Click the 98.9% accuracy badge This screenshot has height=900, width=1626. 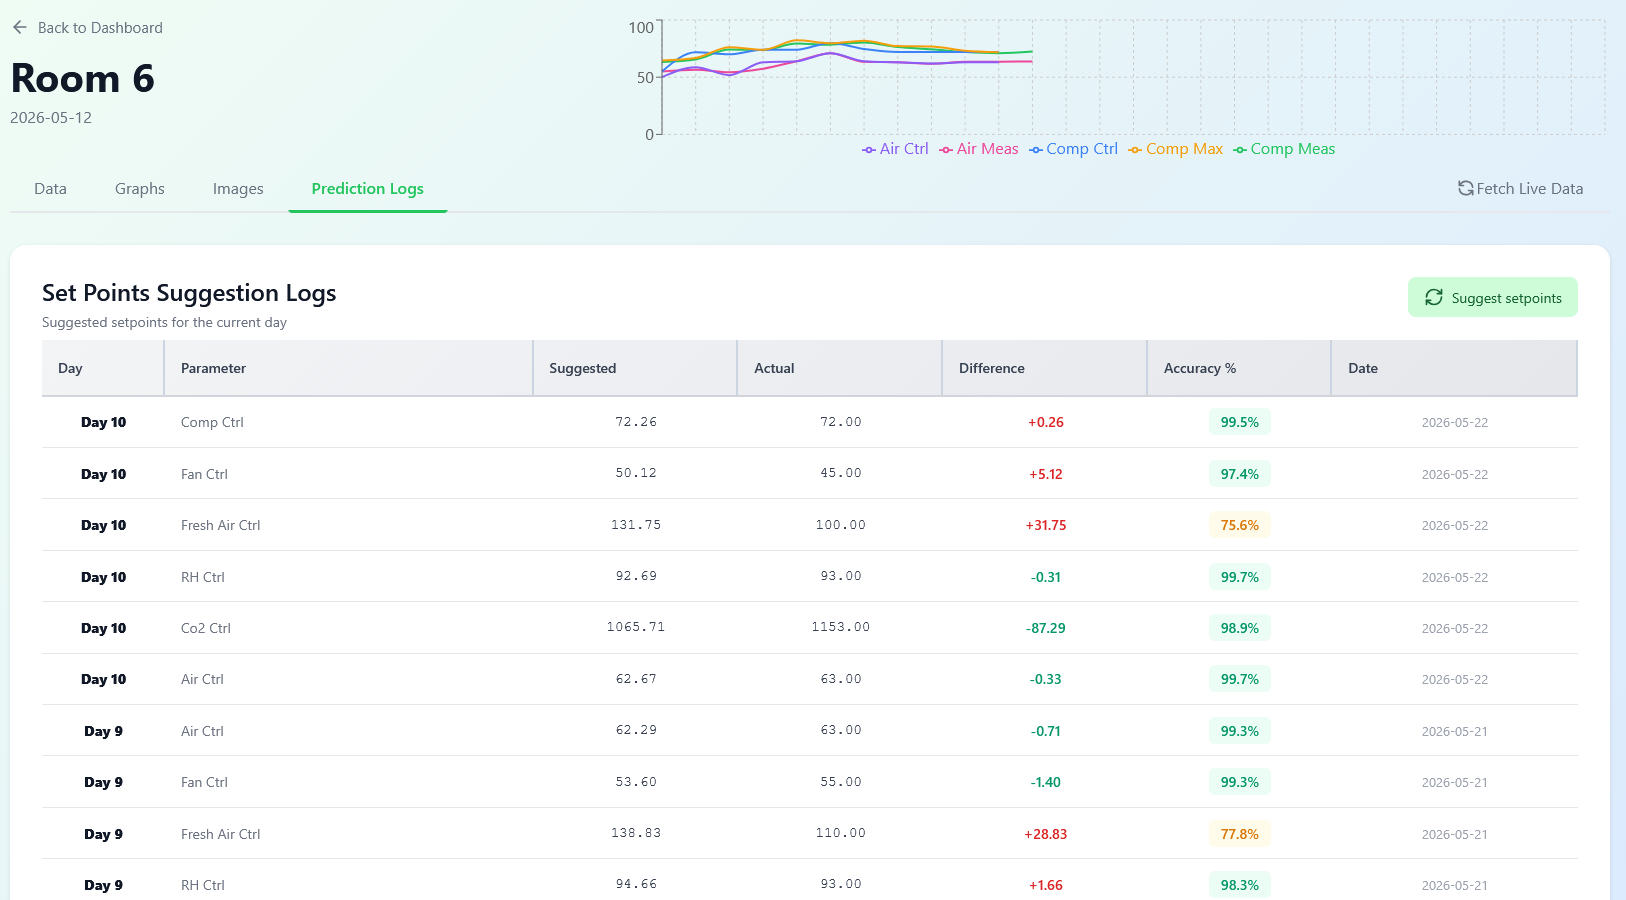click(1240, 628)
